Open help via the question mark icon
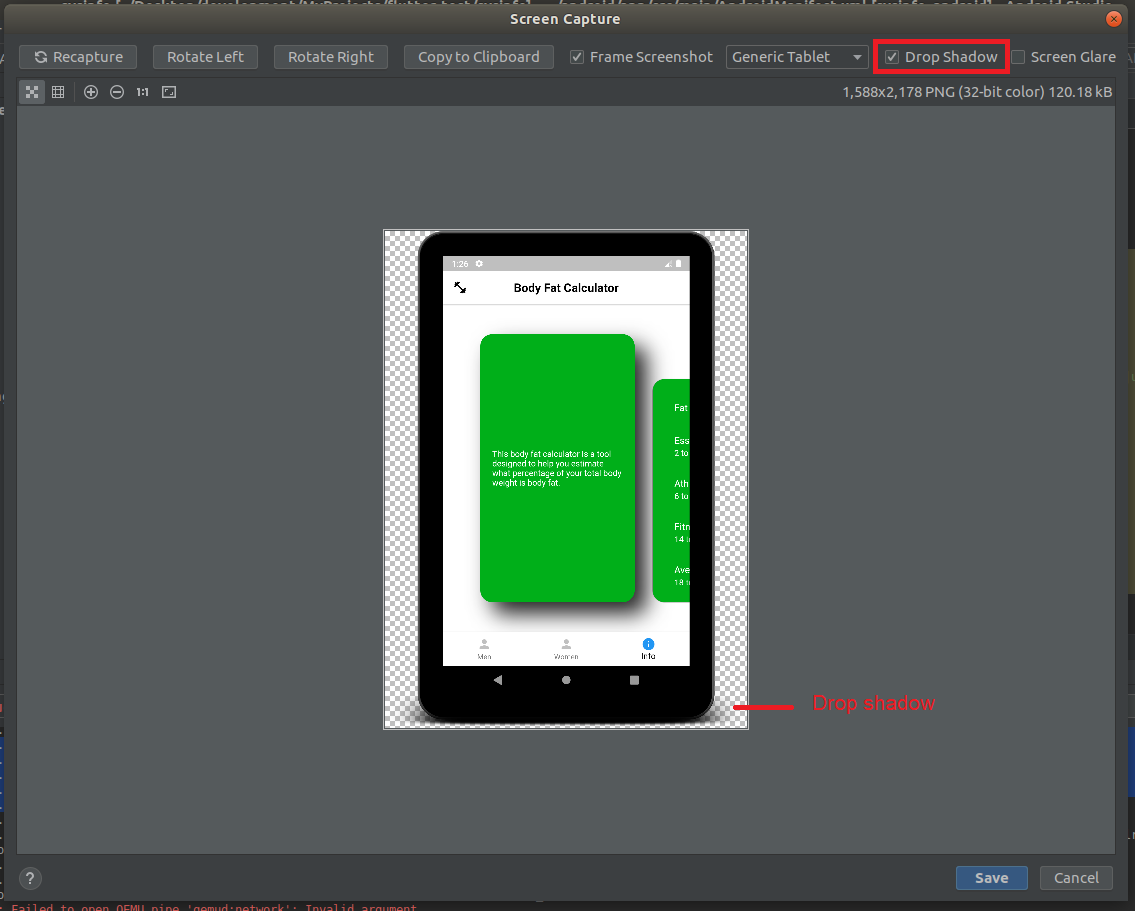The width and height of the screenshot is (1135, 911). coord(31,878)
